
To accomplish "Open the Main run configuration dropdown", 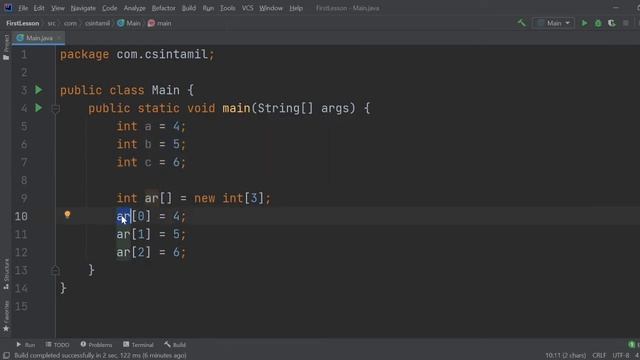I will coord(553,23).
